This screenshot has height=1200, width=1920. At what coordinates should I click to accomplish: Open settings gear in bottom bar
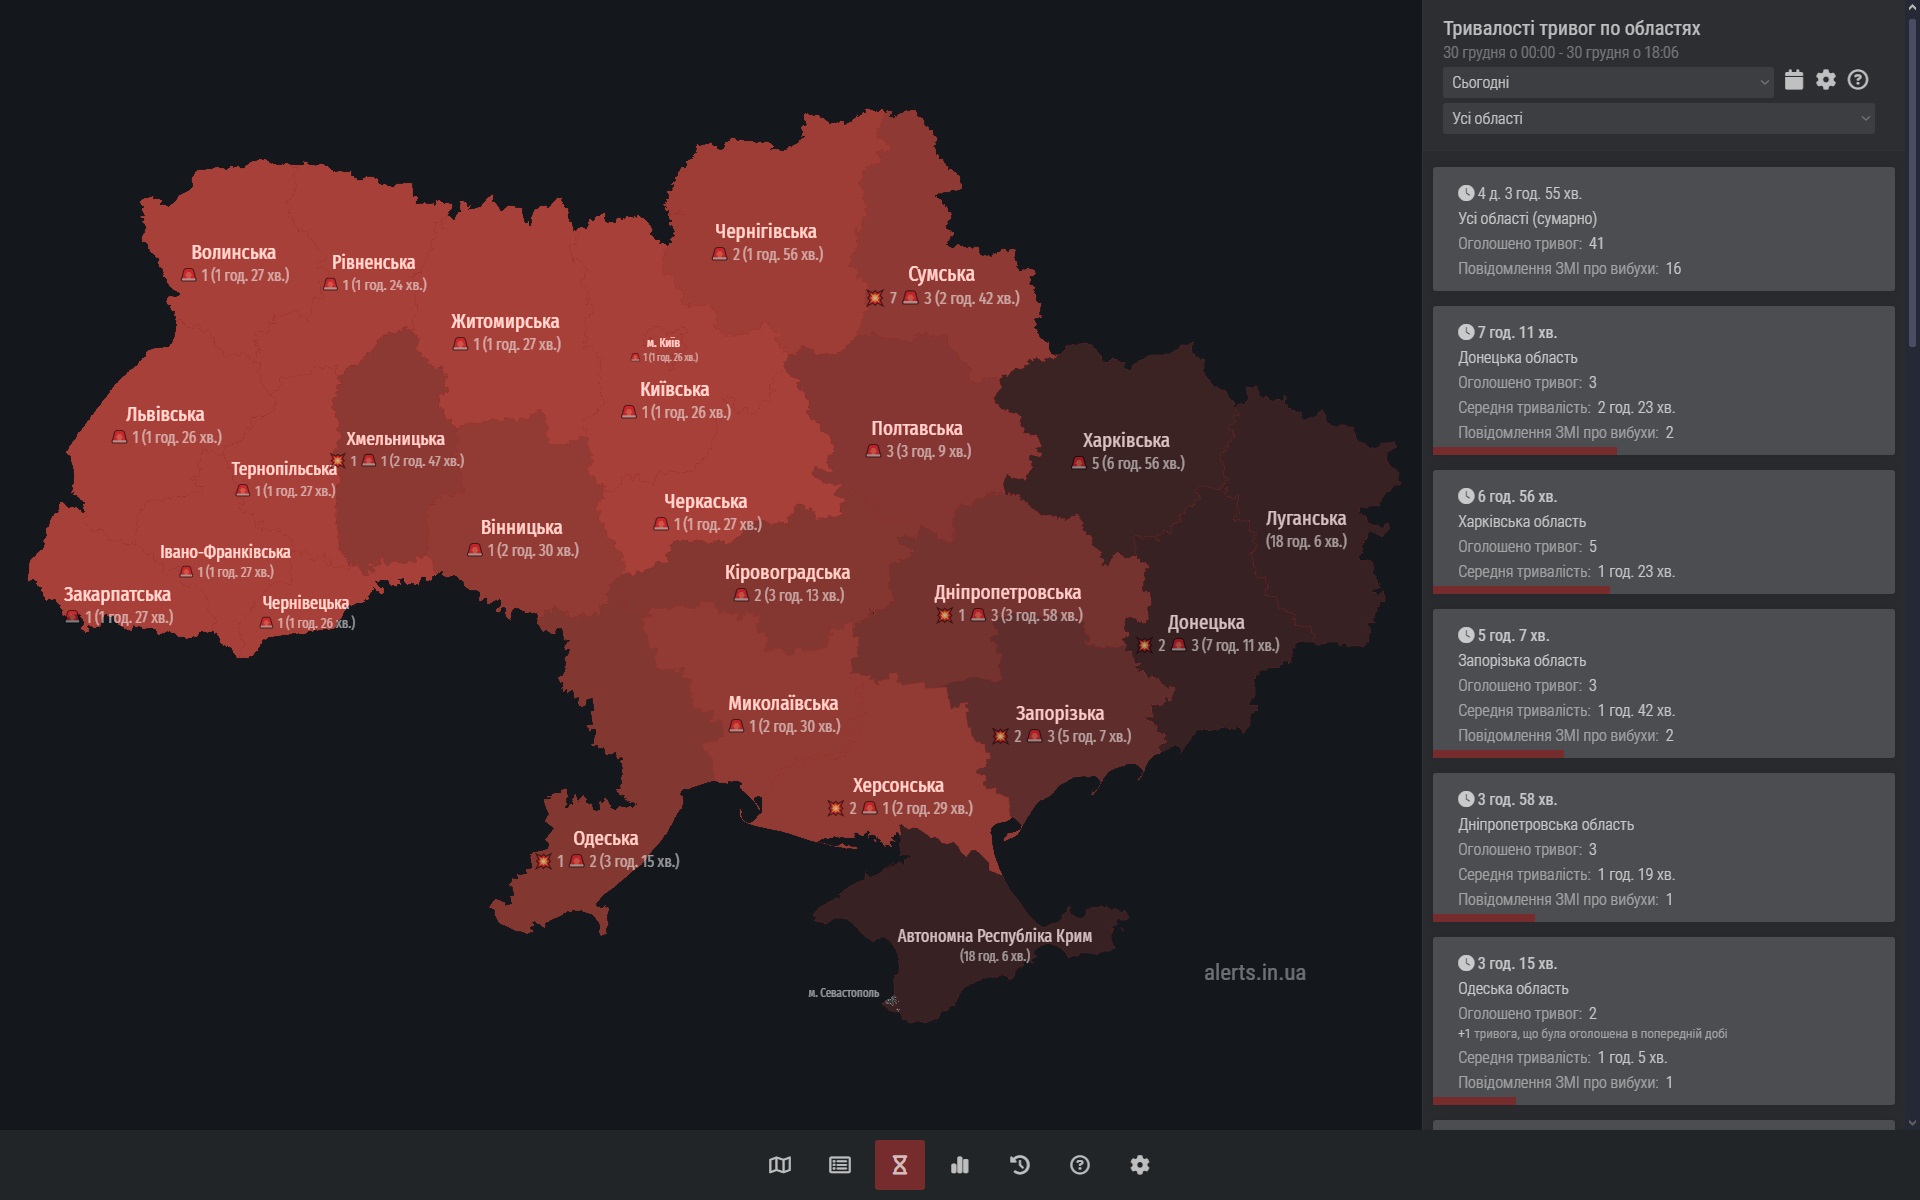[1140, 1165]
